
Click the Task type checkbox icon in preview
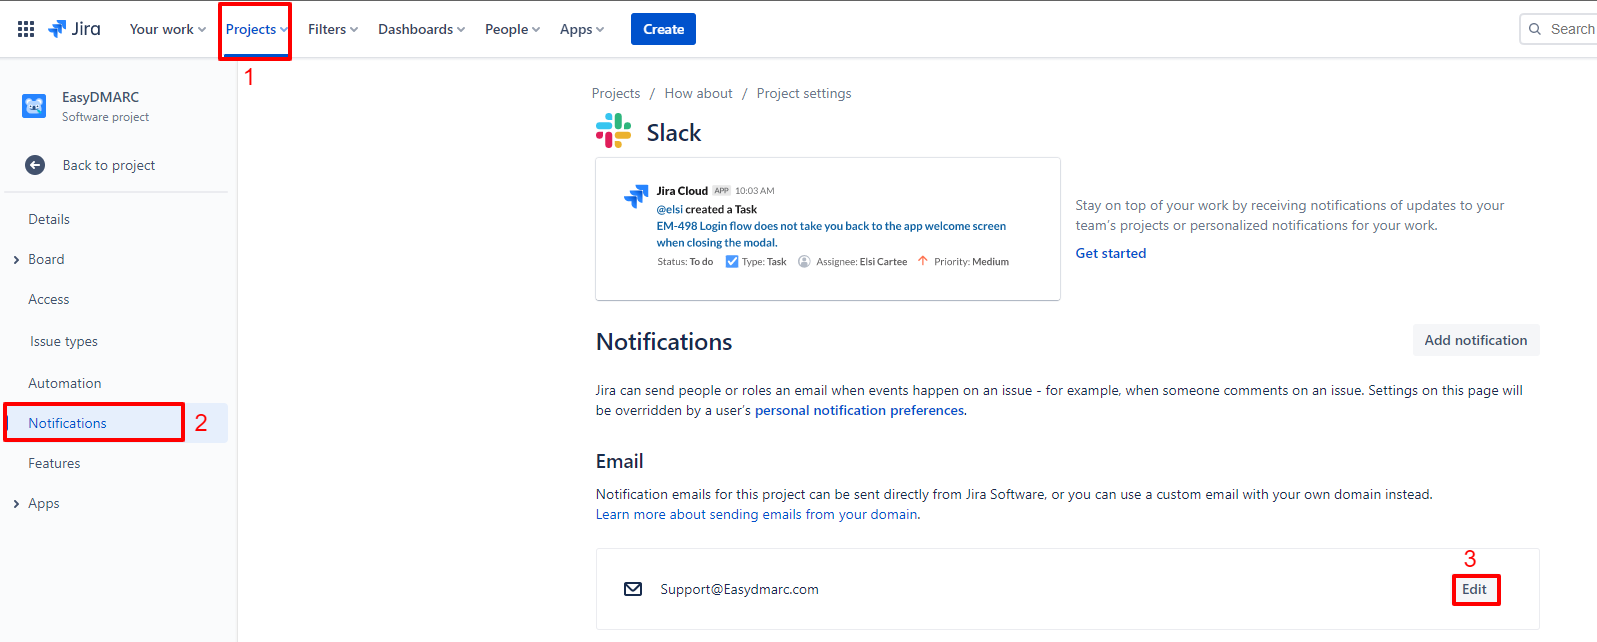pos(732,262)
